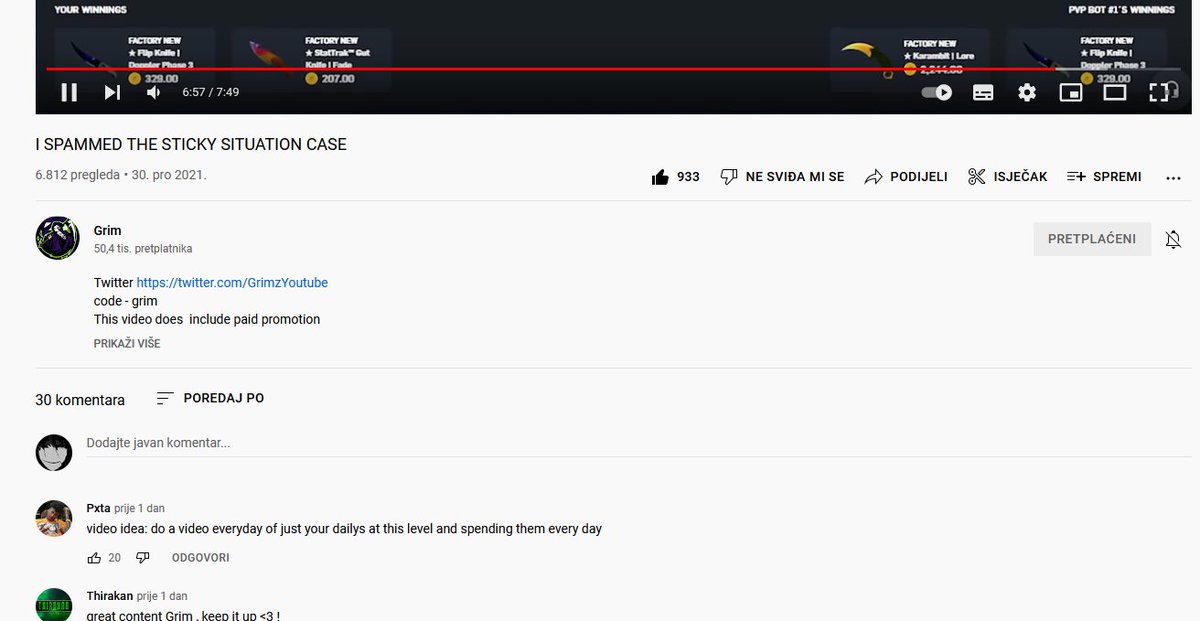Viewport: 1200px width, 621px height.
Task: Click the video title text
Action: pos(191,144)
